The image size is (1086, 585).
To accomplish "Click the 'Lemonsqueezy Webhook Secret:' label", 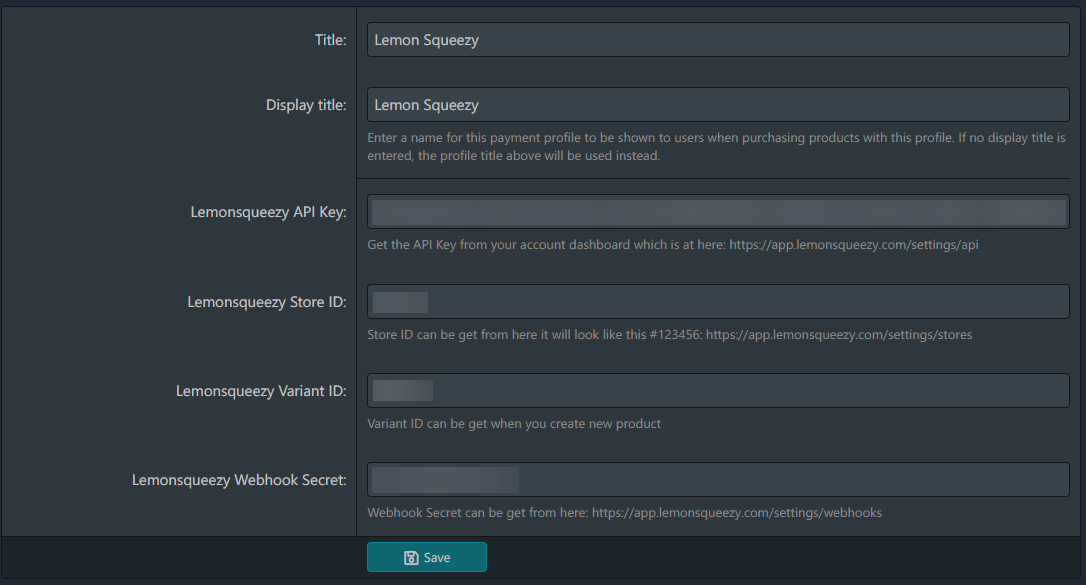I will (x=239, y=480).
